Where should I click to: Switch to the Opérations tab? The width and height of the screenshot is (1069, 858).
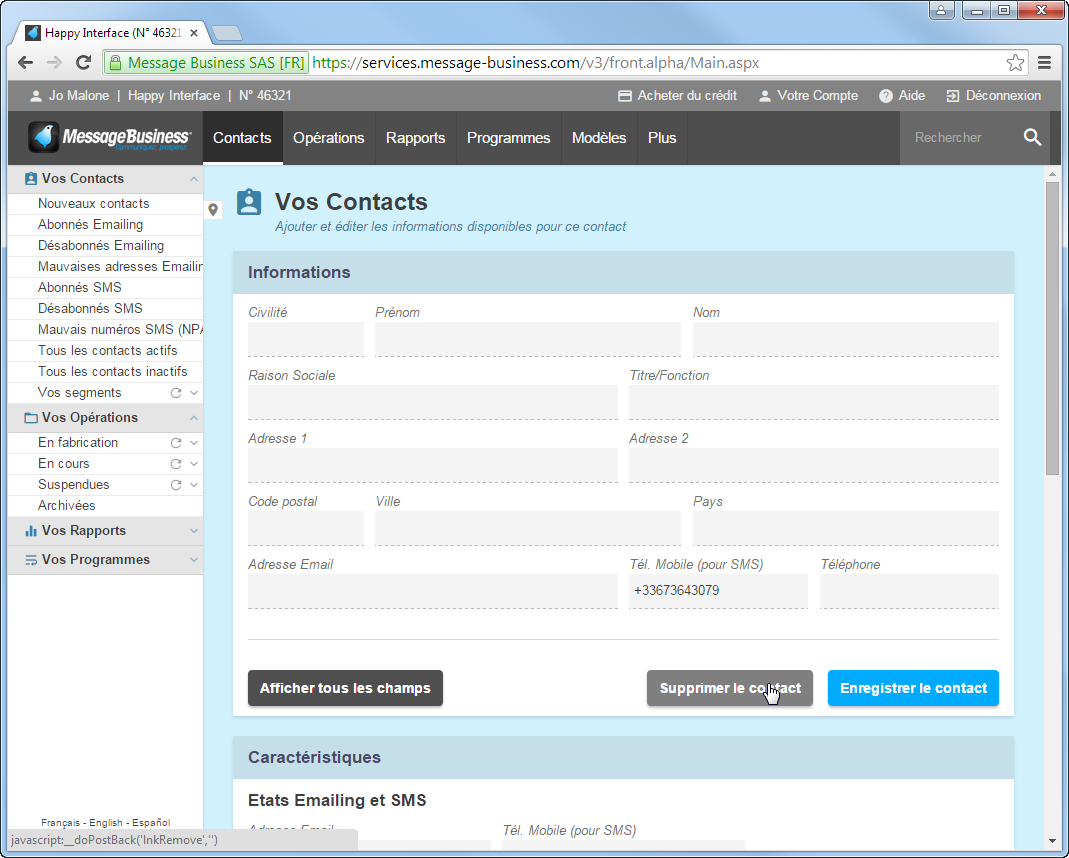pyautogui.click(x=328, y=138)
